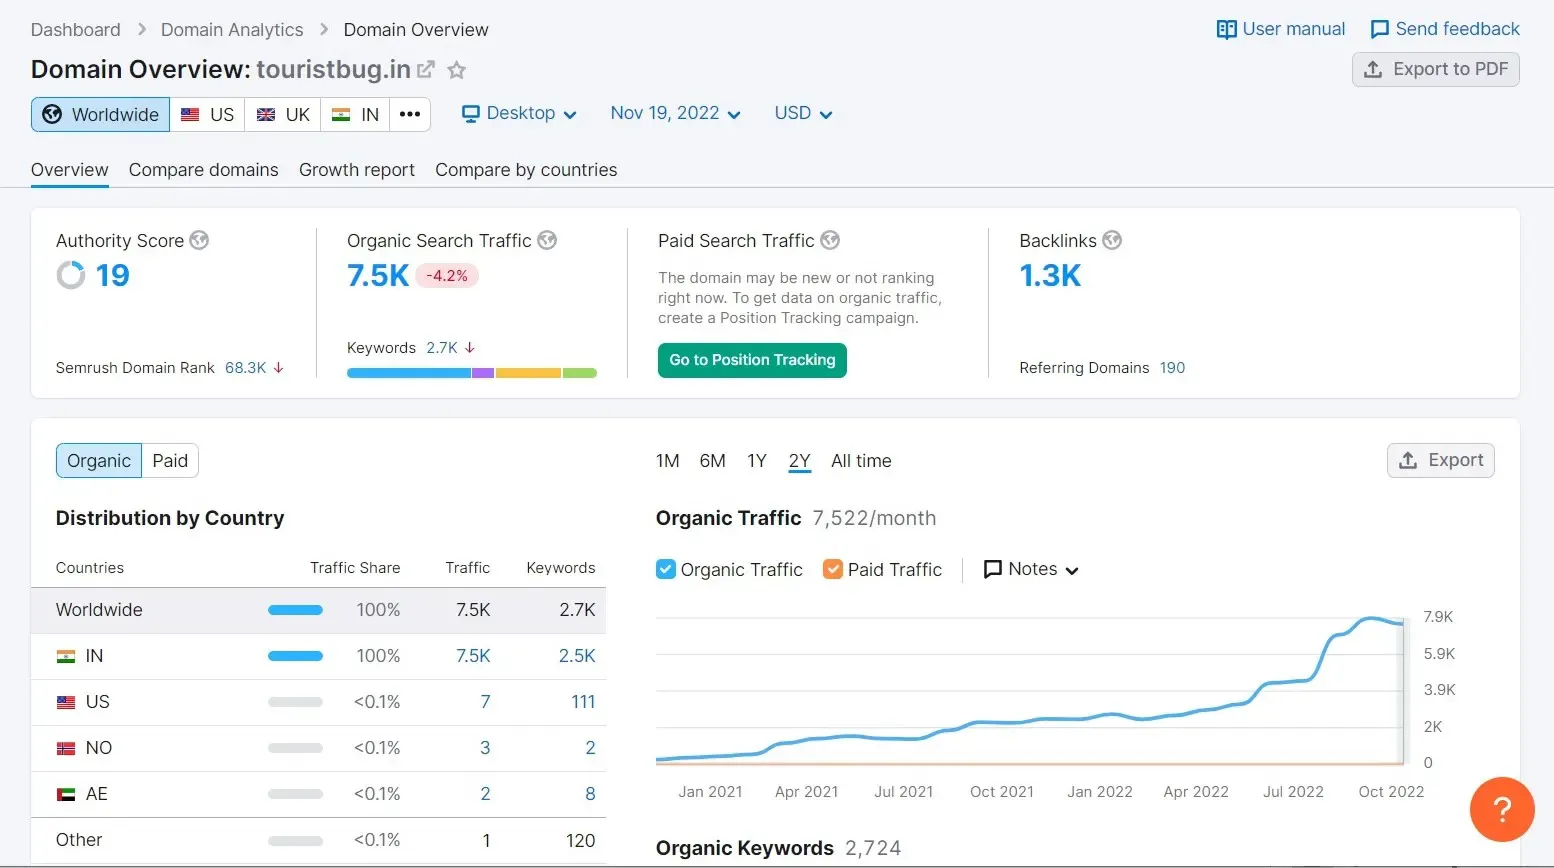This screenshot has width=1554, height=868.
Task: Open the Nov 19, 2022 date dropdown
Action: coord(676,114)
